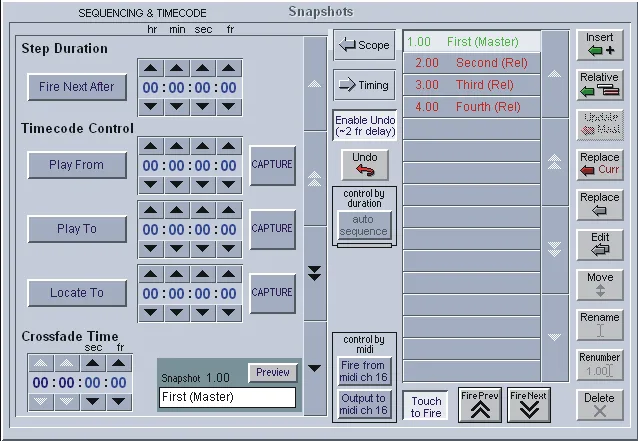The image size is (638, 441).
Task: Capture timecode for Play From
Action: (272, 165)
